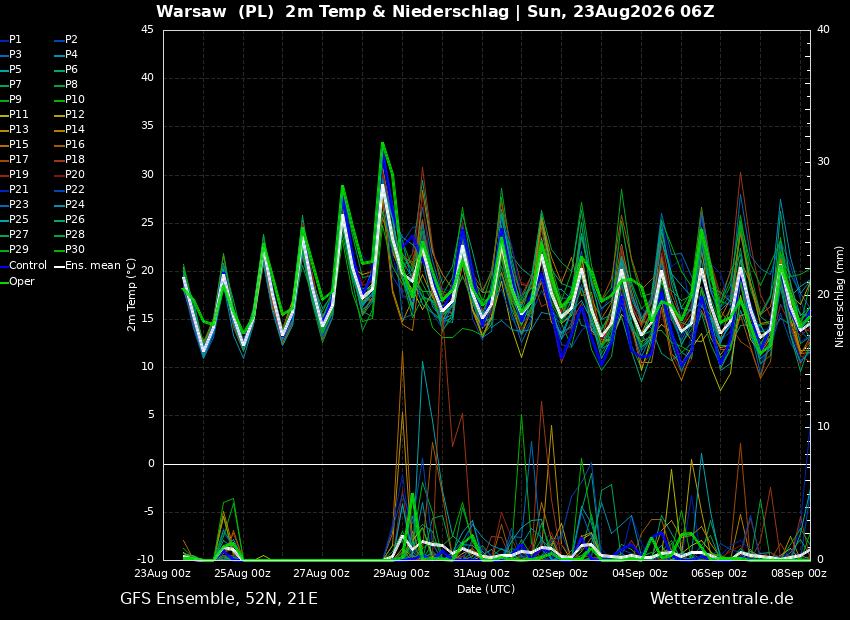
Task: Select the 25Aug 00z date label
Action: click(243, 573)
